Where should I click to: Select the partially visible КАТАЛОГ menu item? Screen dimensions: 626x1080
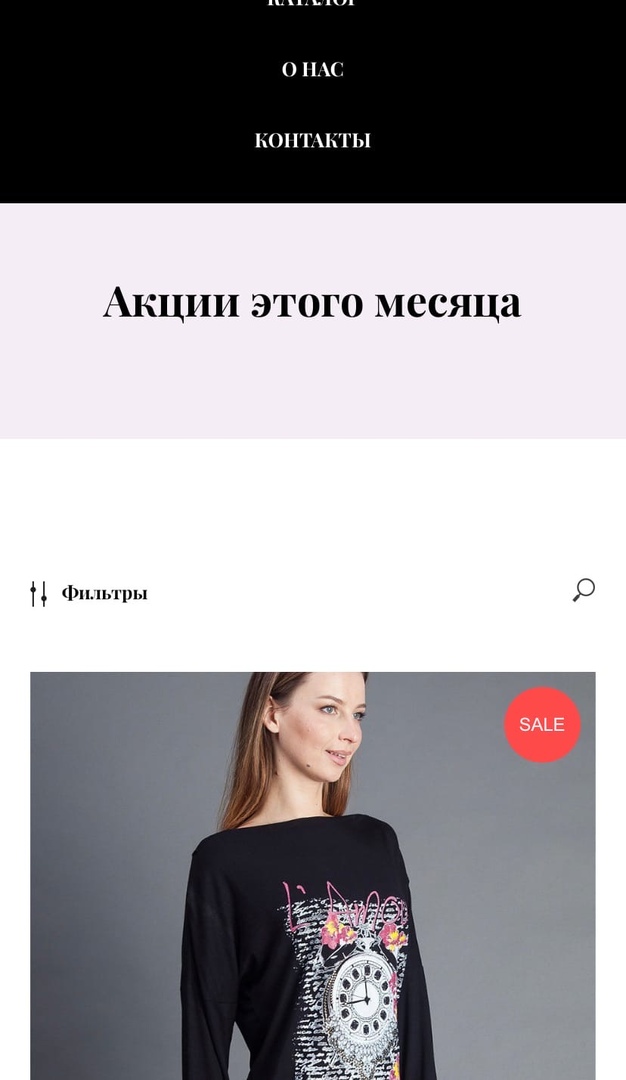tap(313, 3)
